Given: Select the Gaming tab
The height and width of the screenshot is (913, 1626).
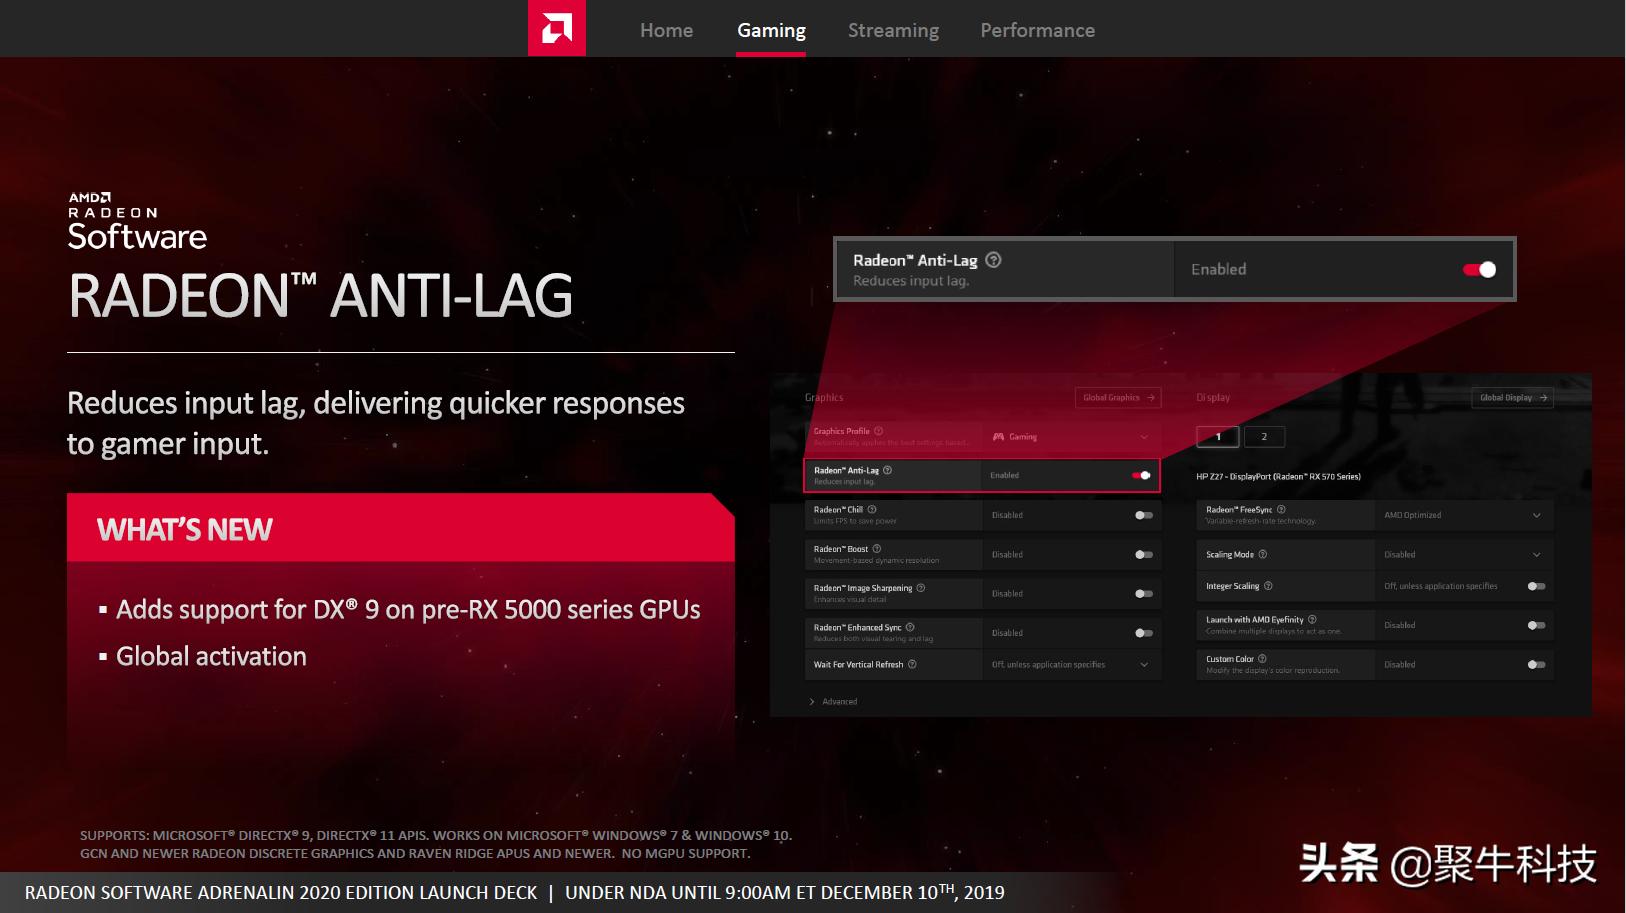Looking at the screenshot, I should pos(771,30).
